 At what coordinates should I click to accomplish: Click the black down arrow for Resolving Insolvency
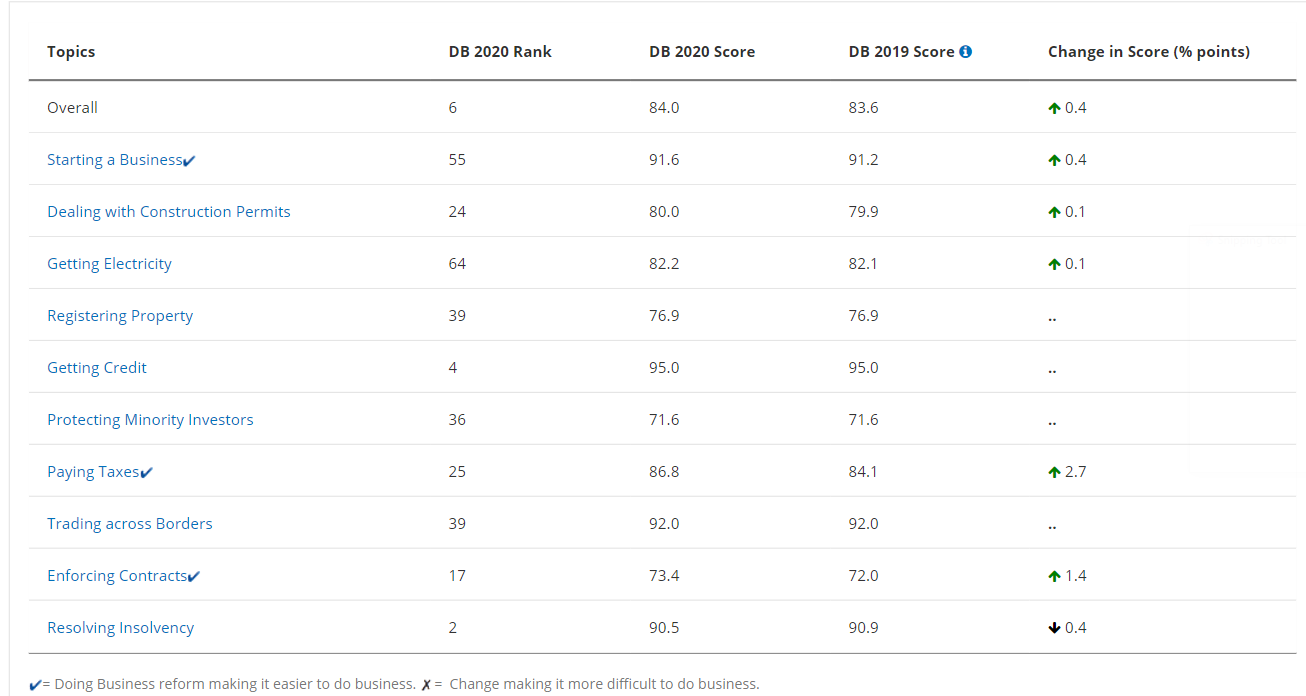[x=1054, y=628]
